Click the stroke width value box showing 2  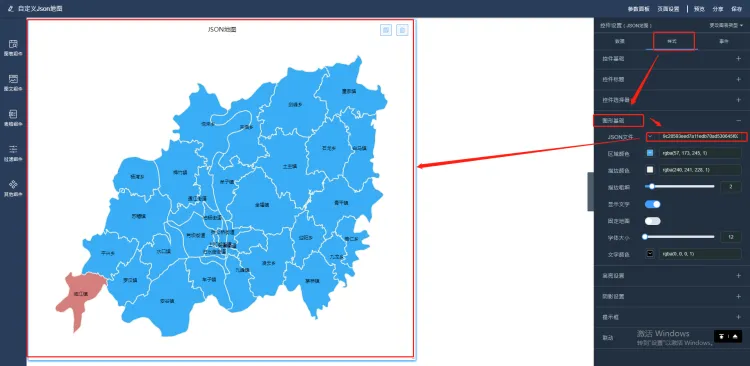(731, 186)
